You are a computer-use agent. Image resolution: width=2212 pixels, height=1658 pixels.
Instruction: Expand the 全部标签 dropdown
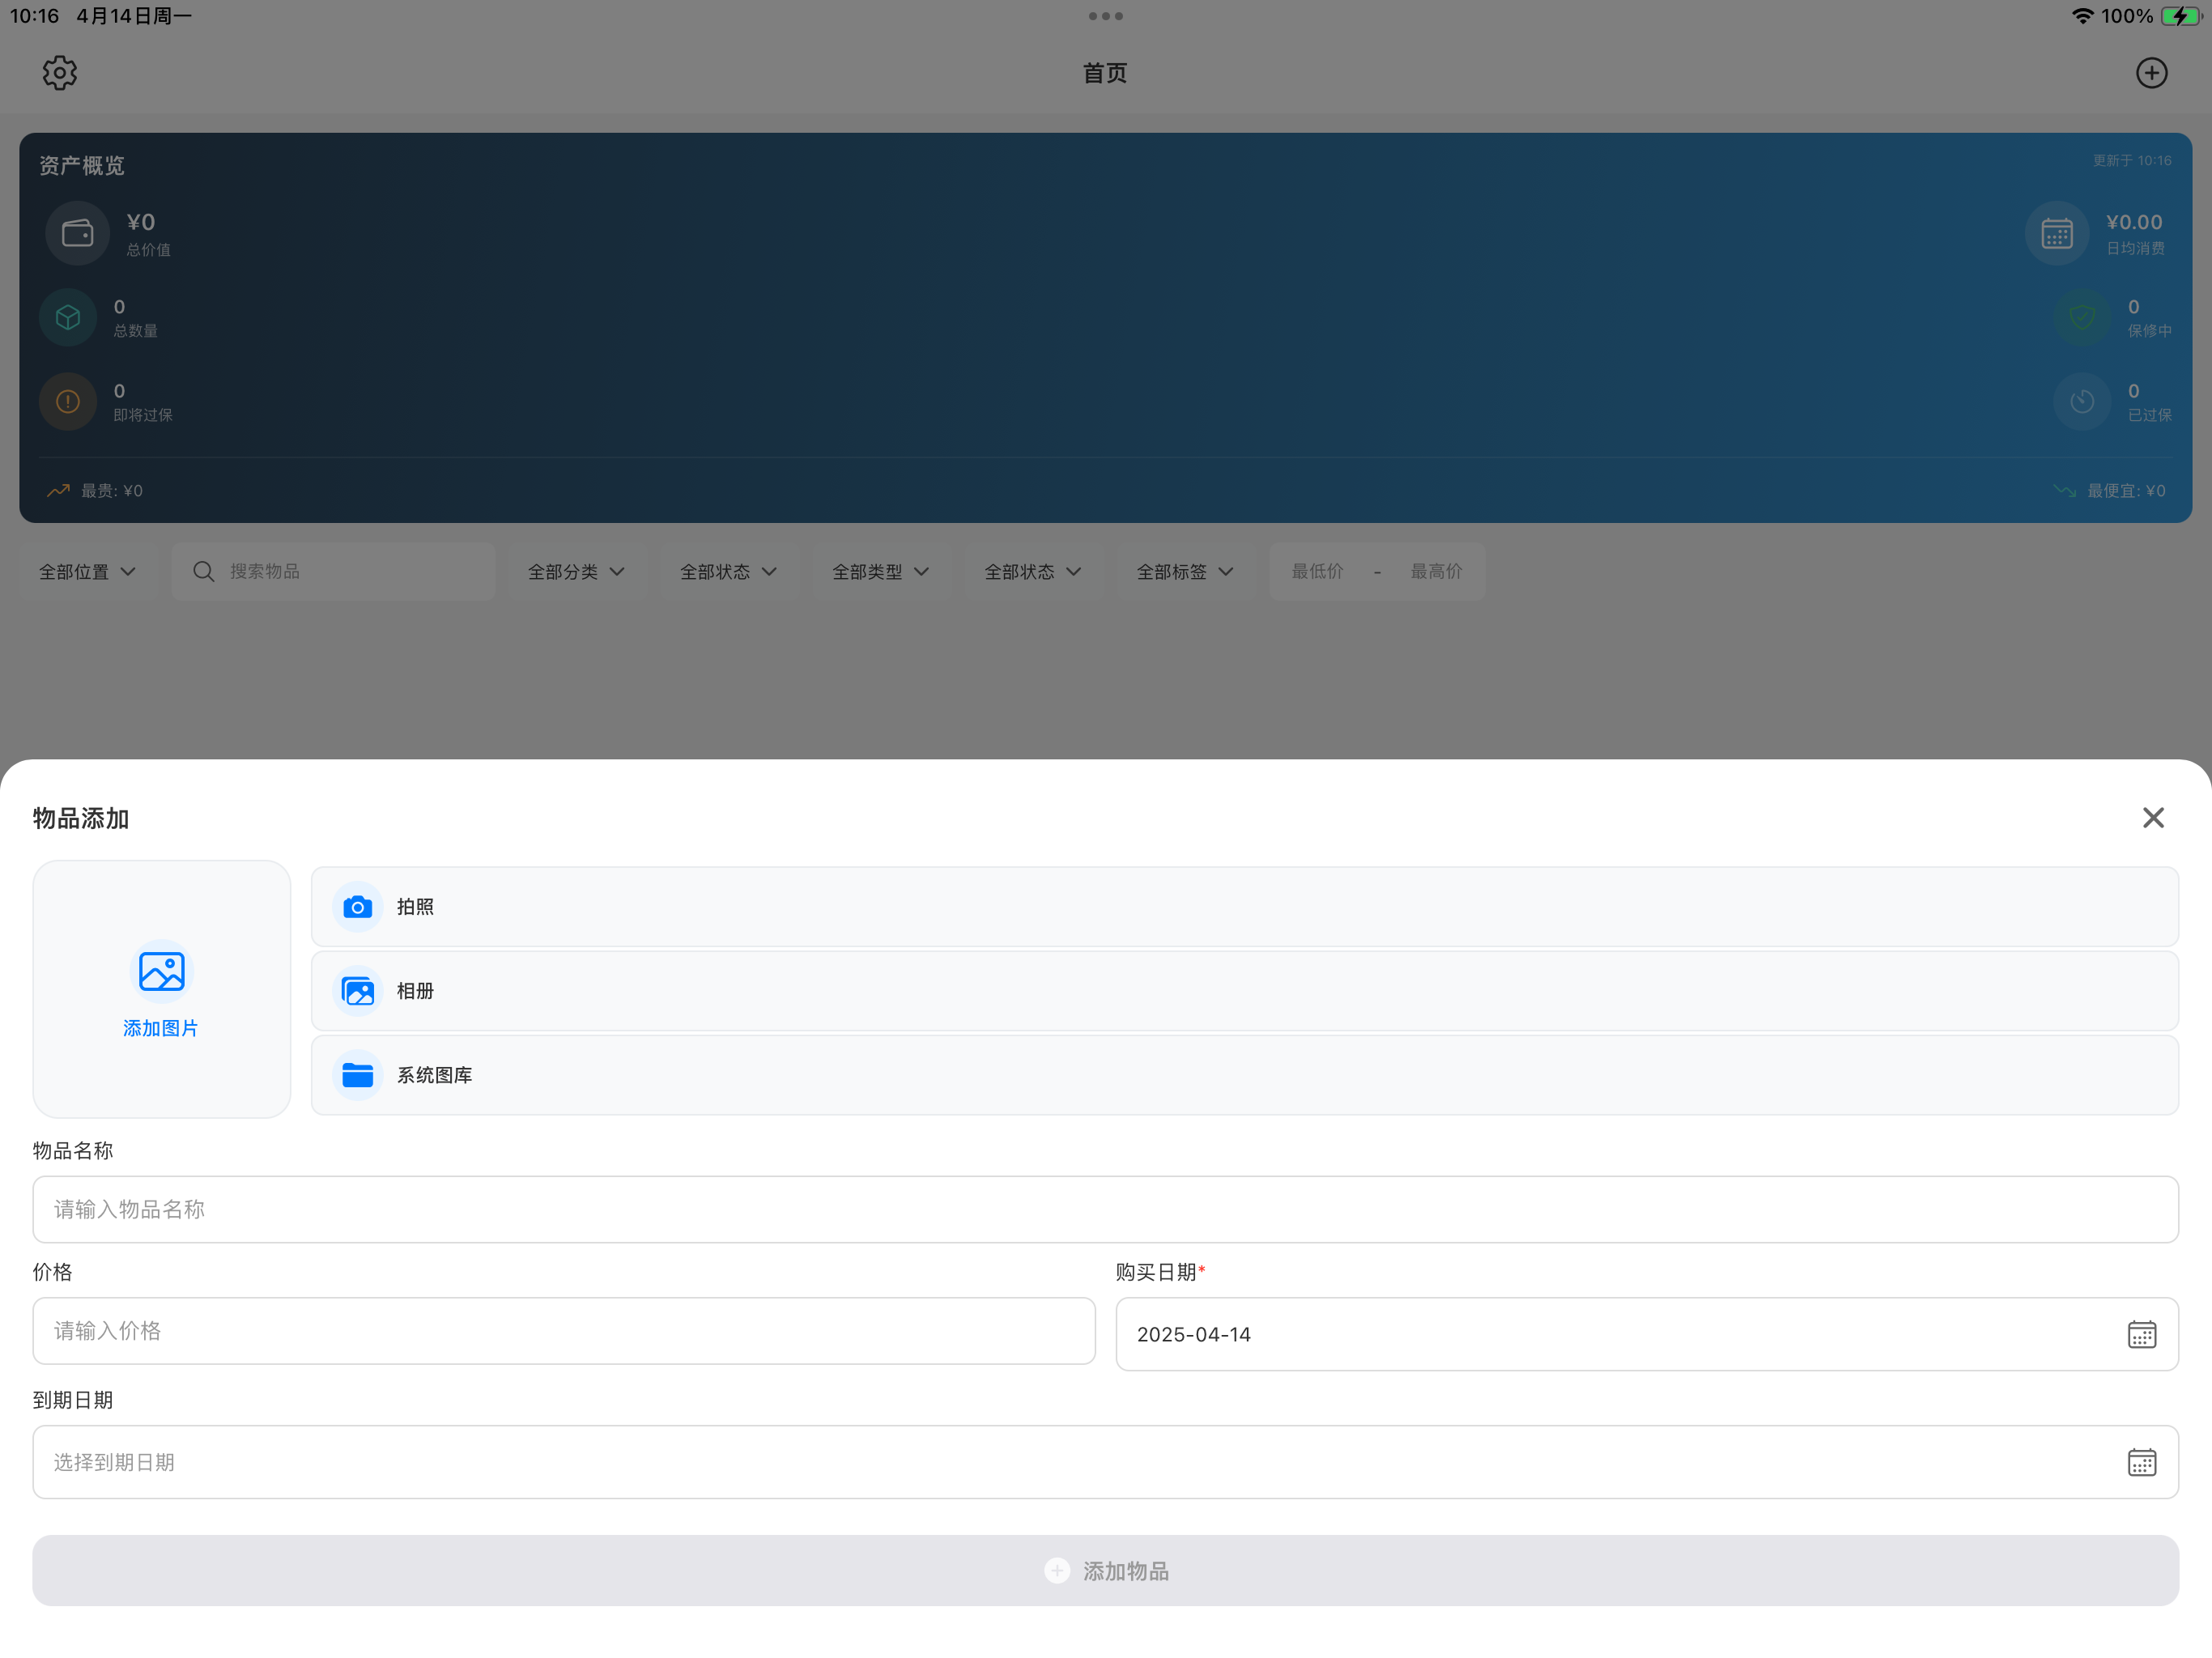coord(1186,572)
